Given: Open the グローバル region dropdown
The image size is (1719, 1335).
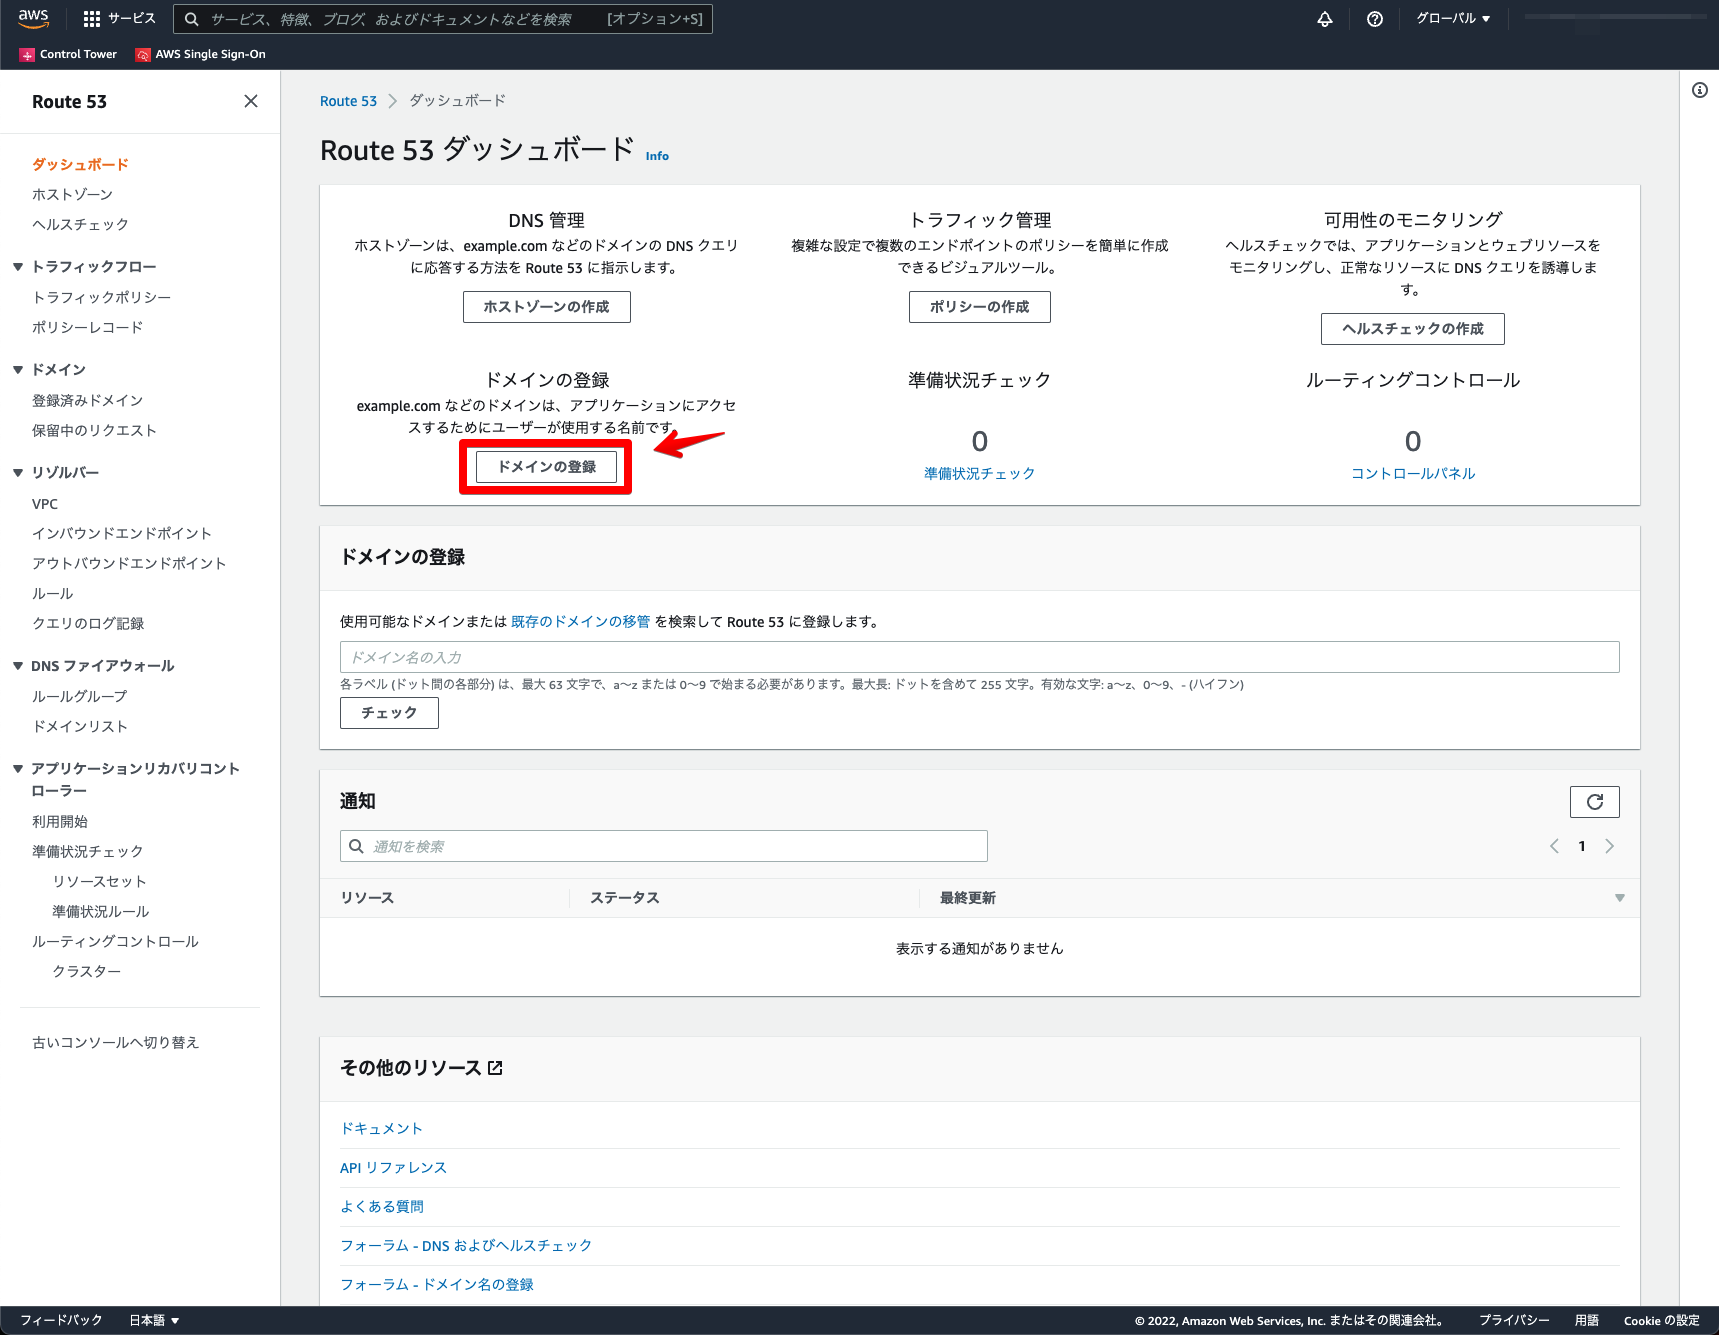Looking at the screenshot, I should point(1453,19).
